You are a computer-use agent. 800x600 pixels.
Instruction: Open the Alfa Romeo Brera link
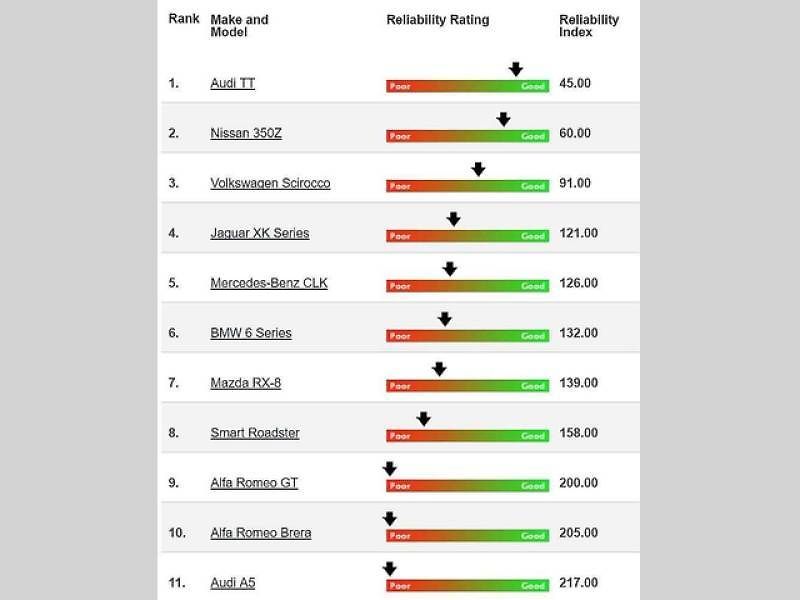[x=261, y=533]
